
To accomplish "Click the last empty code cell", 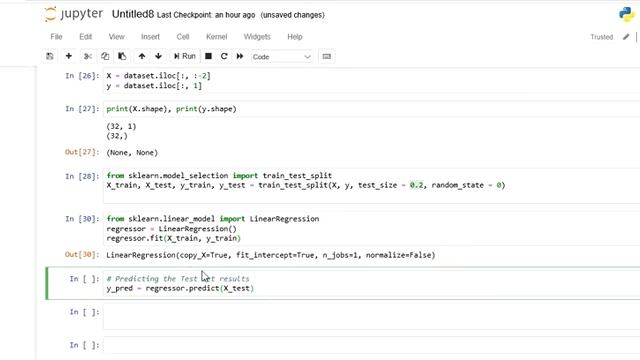I will 371,345.
